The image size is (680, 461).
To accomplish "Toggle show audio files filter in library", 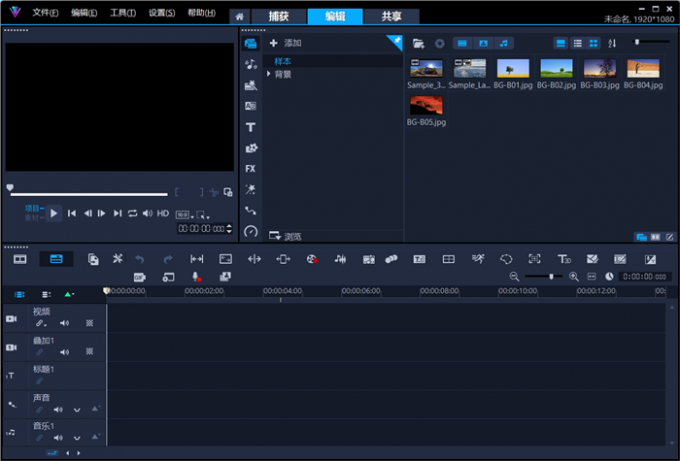I will point(503,43).
